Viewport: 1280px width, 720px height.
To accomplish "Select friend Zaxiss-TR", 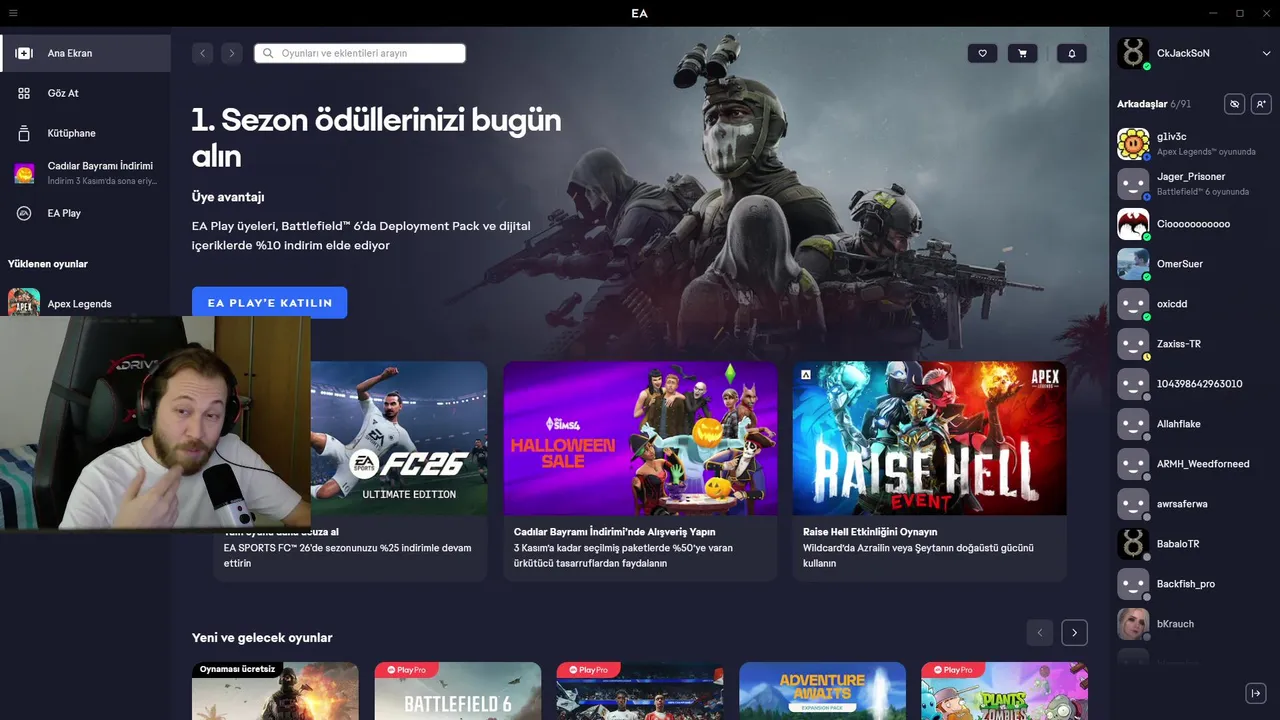I will (x=1194, y=344).
